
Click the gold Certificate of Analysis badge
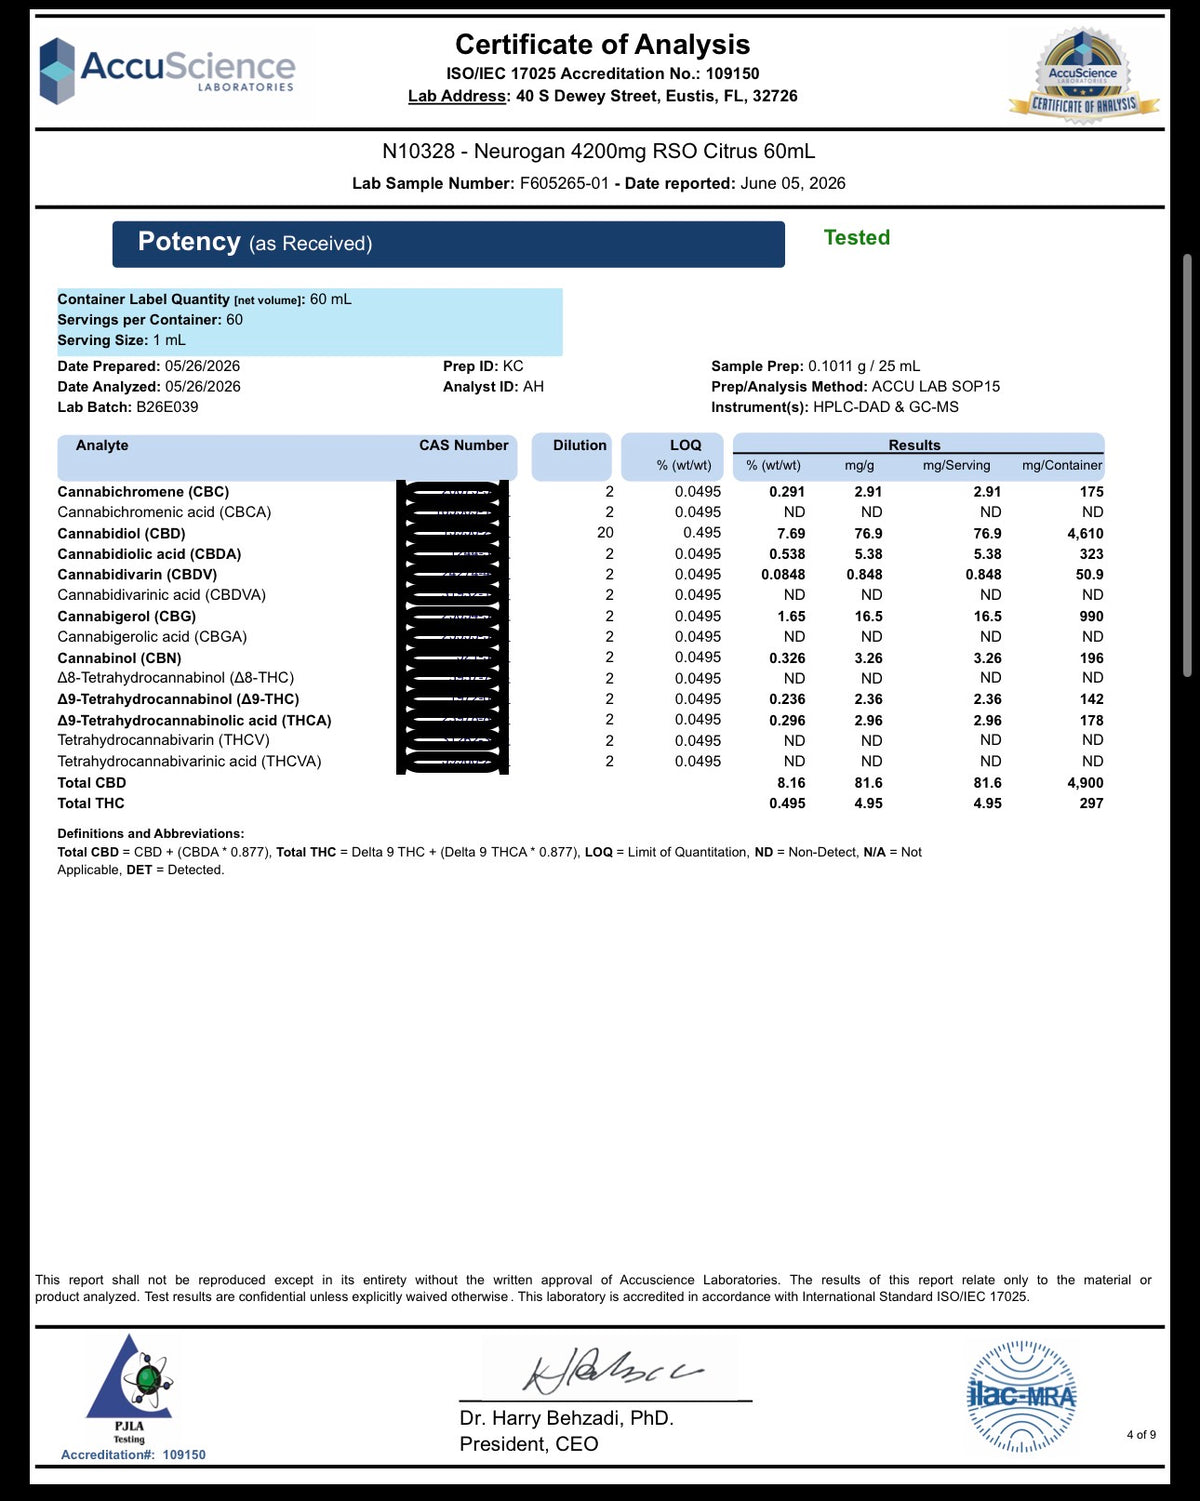tap(1084, 77)
